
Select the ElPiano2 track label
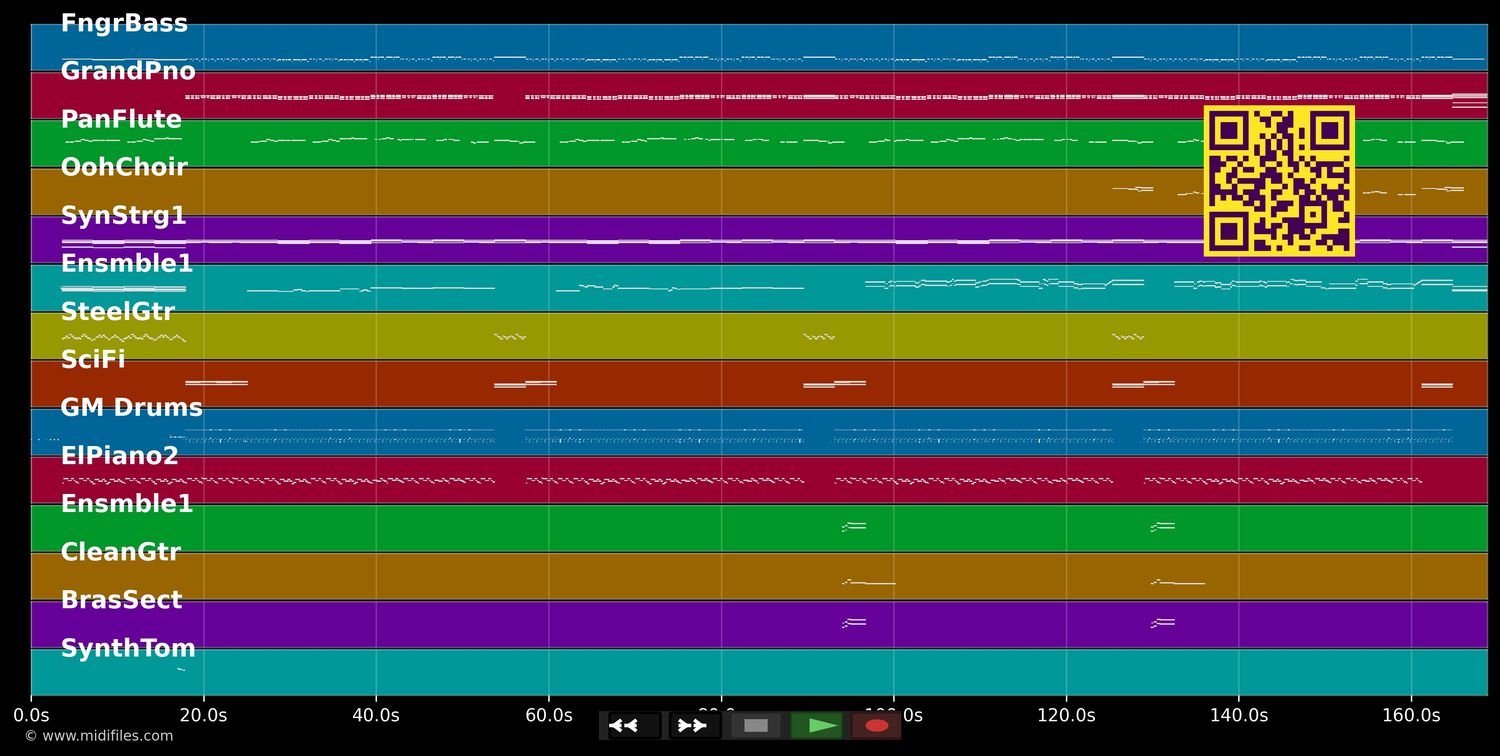[120, 456]
